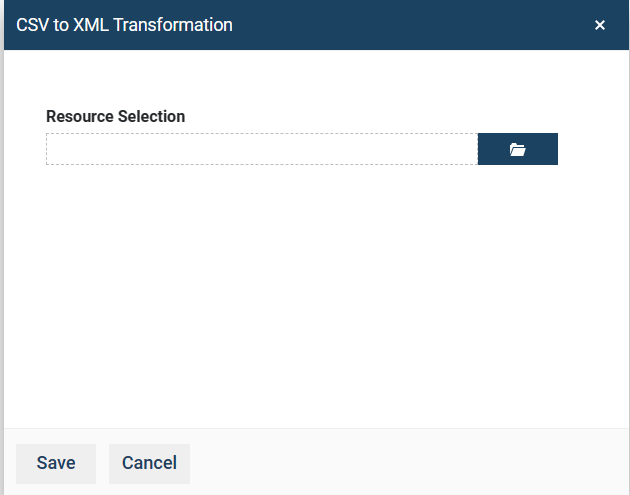630x495 pixels.
Task: Dismiss dialog with the X icon
Action: pyautogui.click(x=600, y=25)
